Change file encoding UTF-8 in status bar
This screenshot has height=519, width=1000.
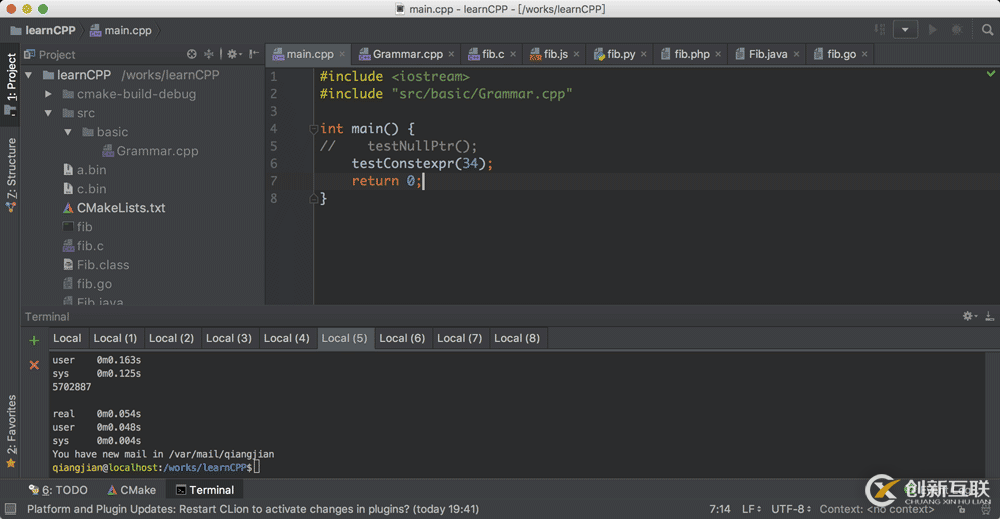[x=791, y=509]
